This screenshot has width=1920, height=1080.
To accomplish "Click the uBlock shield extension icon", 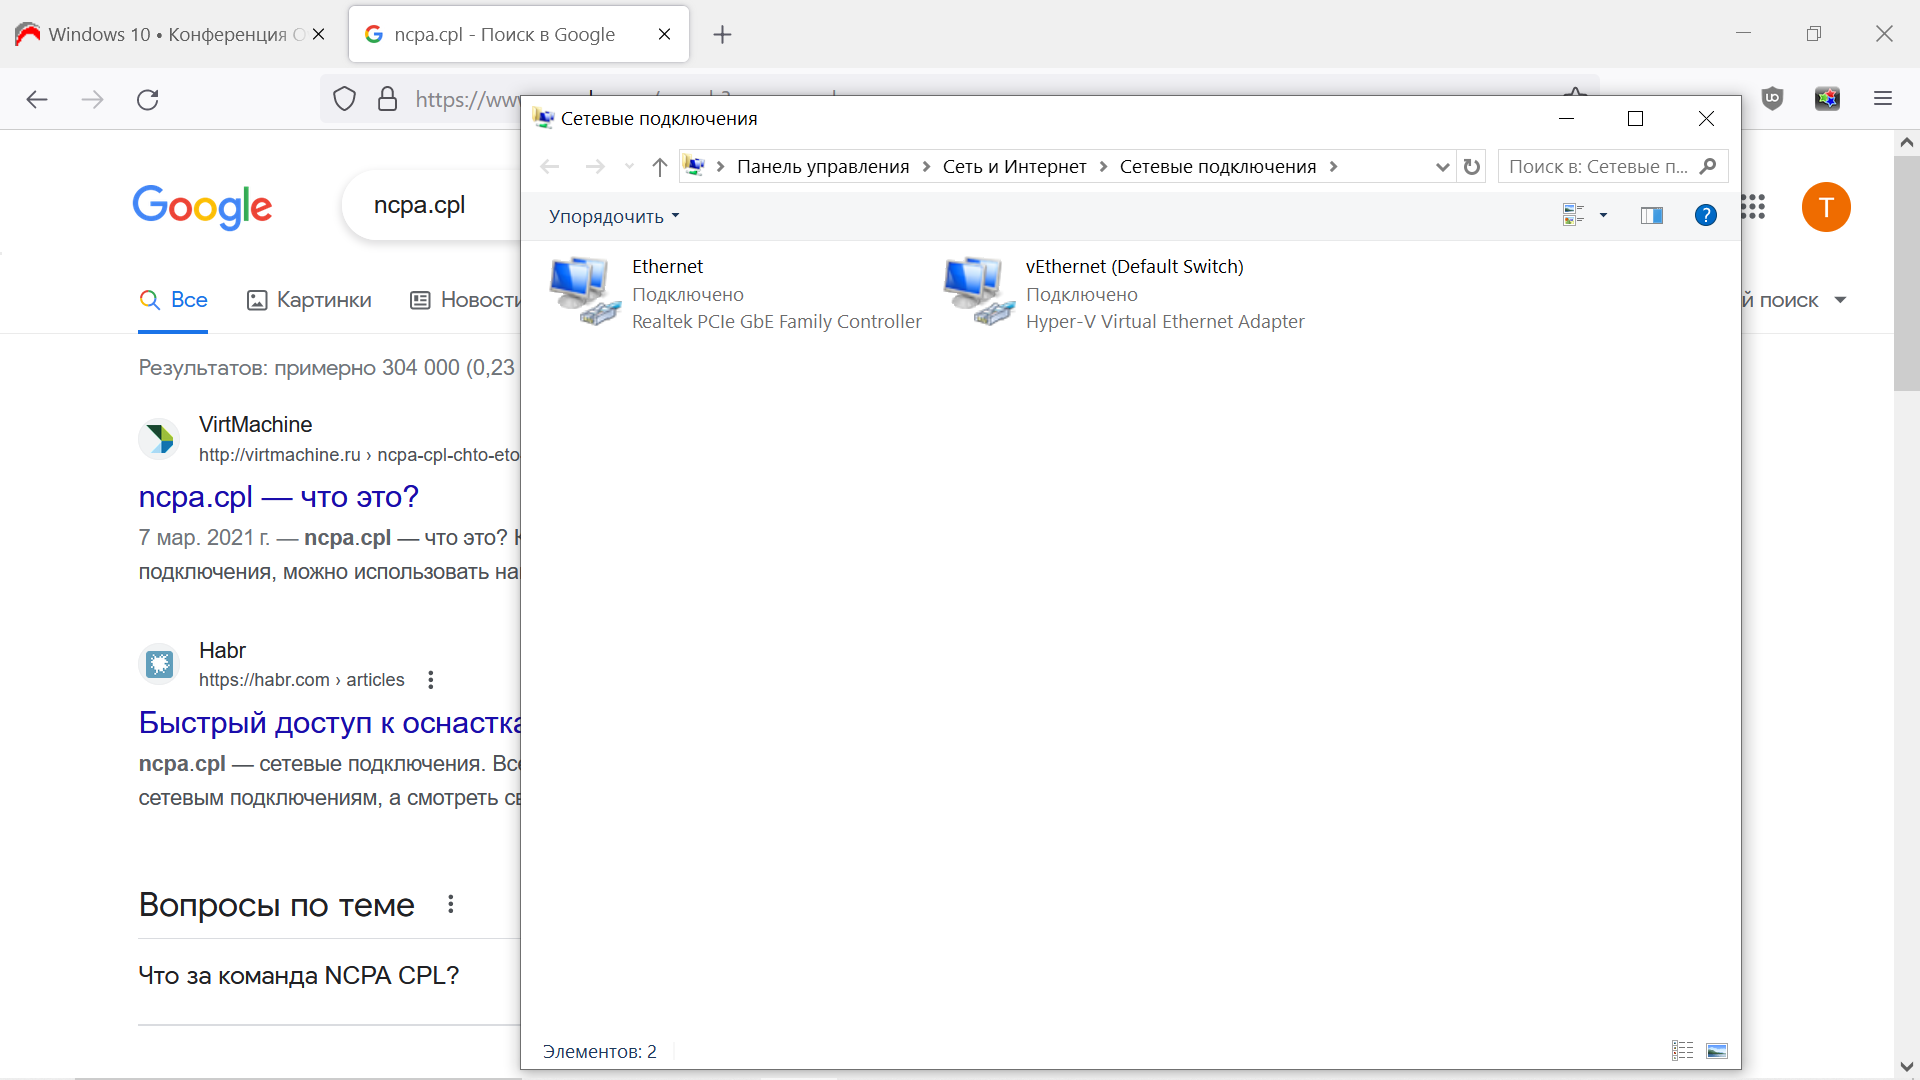I will [1772, 98].
